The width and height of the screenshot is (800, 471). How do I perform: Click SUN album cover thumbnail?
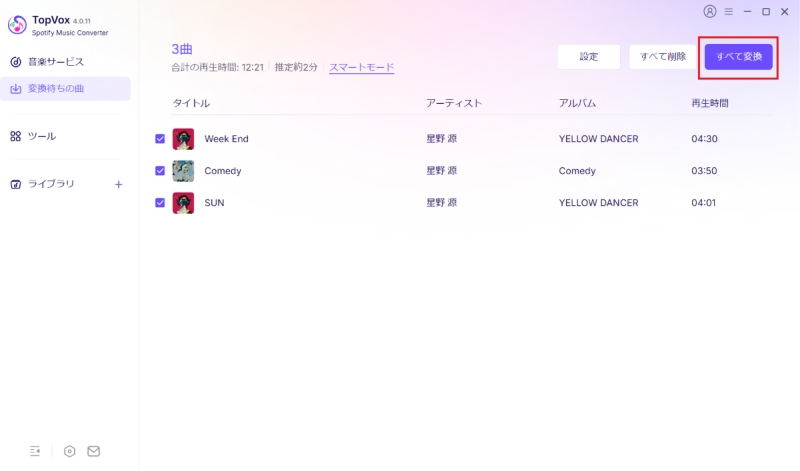pos(183,203)
